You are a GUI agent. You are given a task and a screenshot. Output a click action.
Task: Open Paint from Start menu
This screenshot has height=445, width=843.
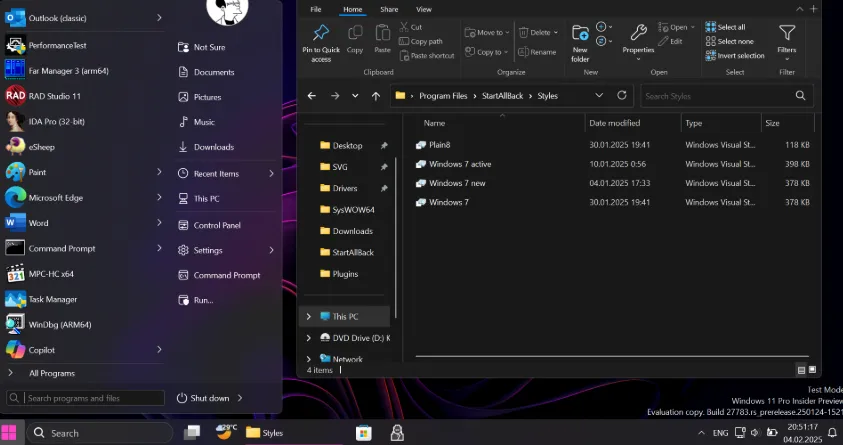coord(83,172)
